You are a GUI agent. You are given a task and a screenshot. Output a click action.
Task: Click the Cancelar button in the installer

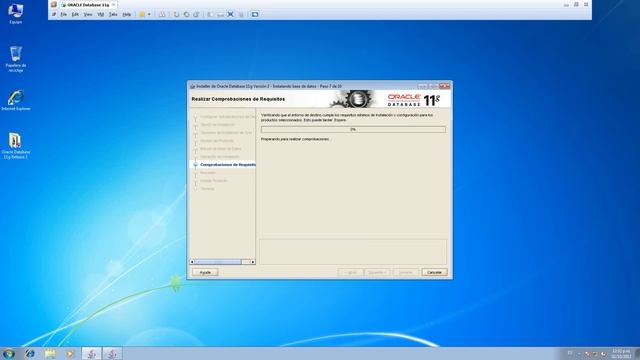[x=434, y=272]
